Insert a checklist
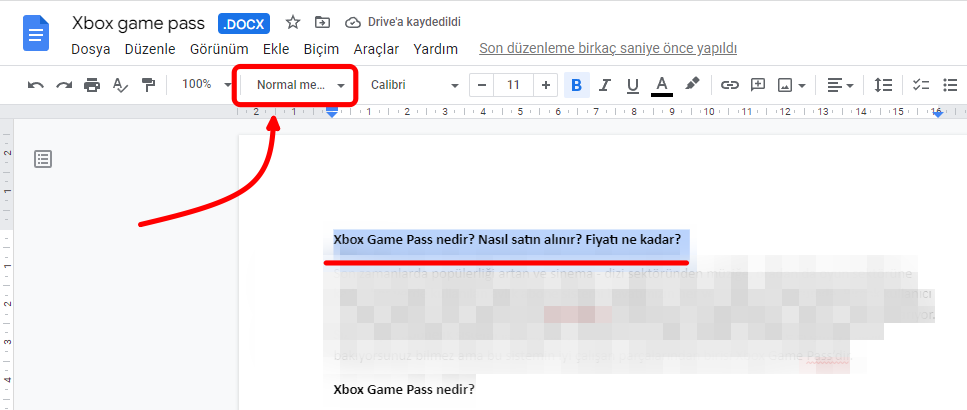 (x=921, y=85)
